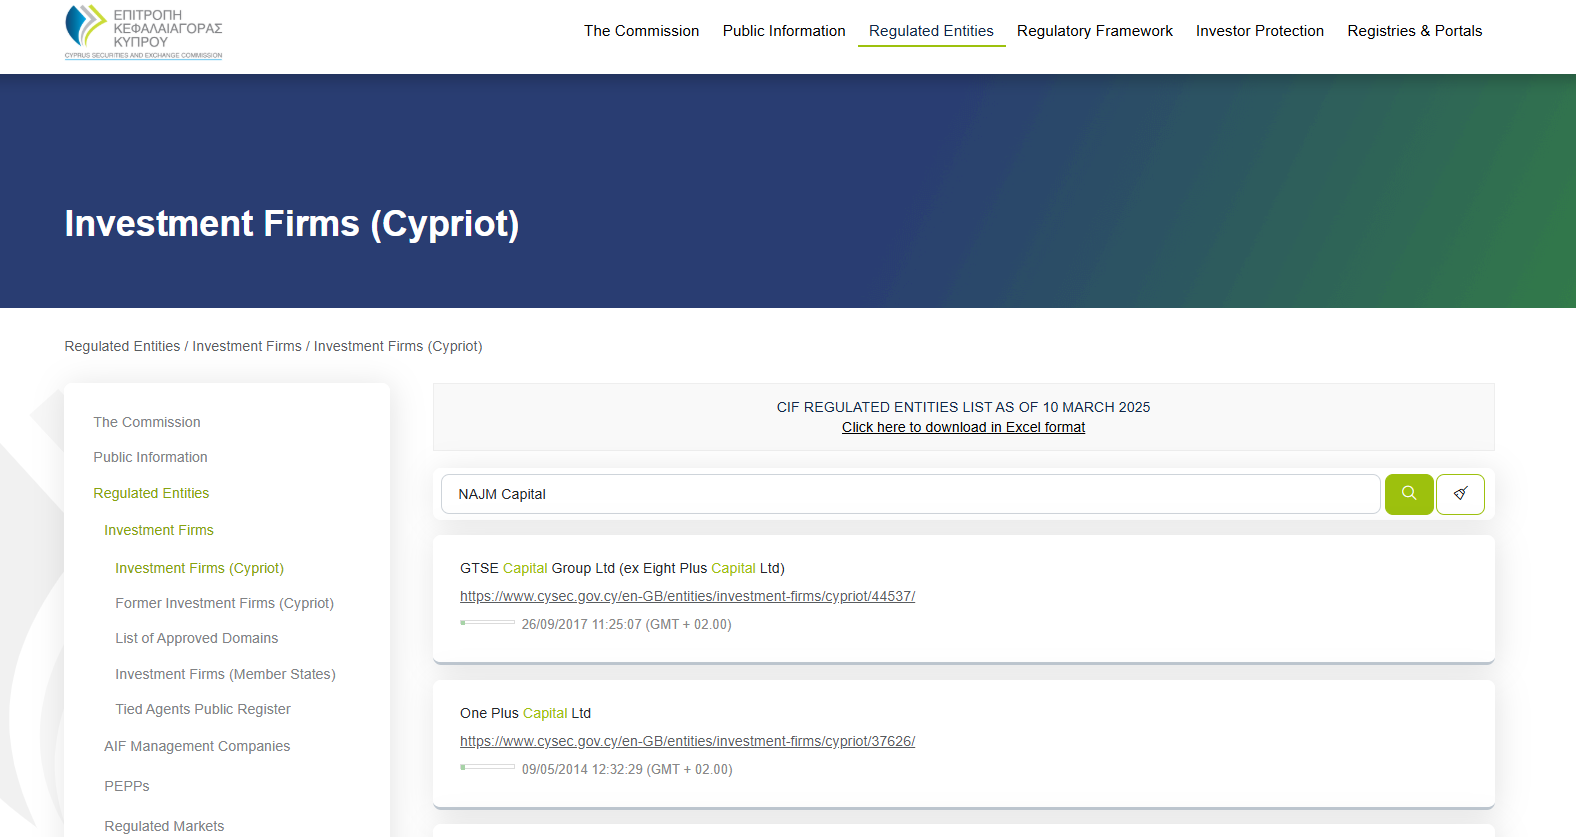Open Tied Agents Public Register sidebar item
The height and width of the screenshot is (837, 1576).
point(202,709)
